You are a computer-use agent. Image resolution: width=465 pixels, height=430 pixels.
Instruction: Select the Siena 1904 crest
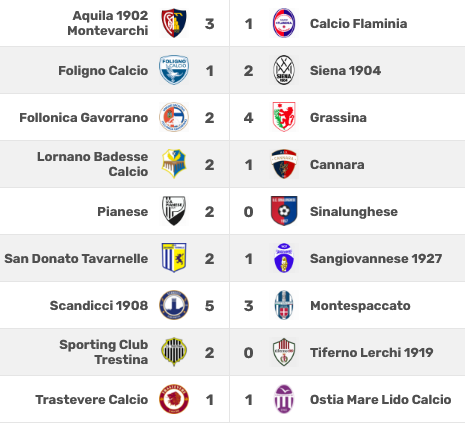point(284,70)
